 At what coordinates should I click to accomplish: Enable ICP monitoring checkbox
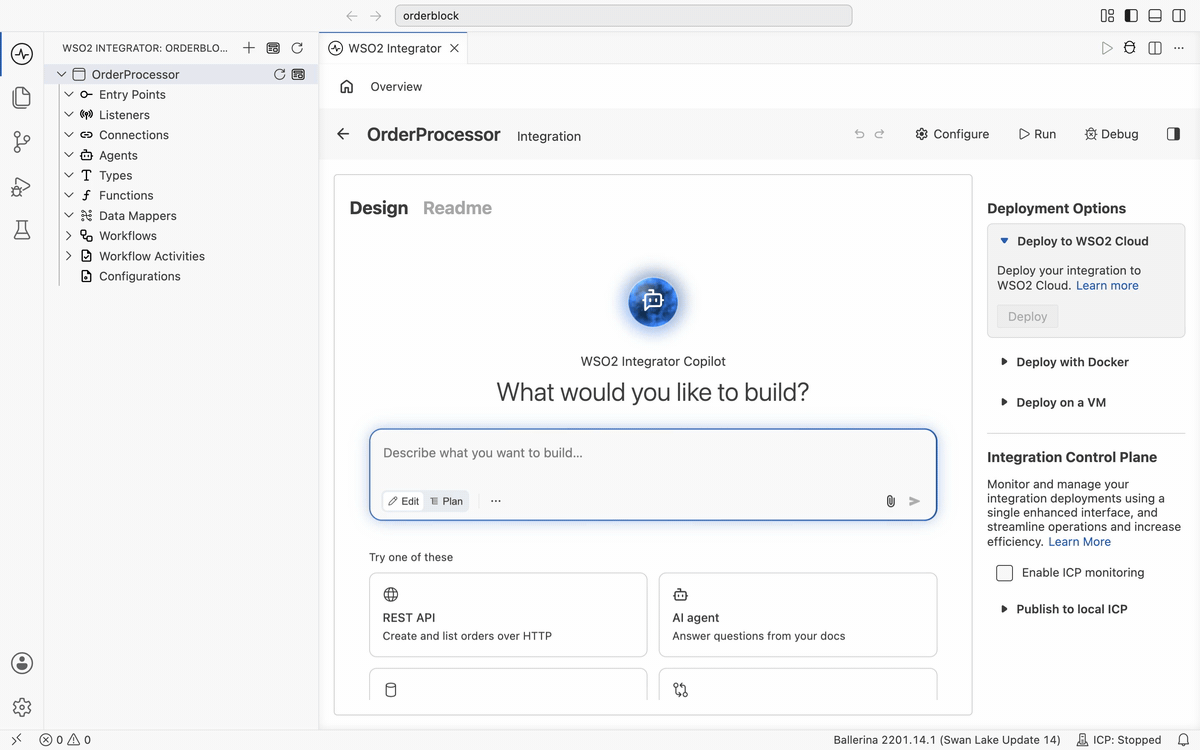point(1005,573)
